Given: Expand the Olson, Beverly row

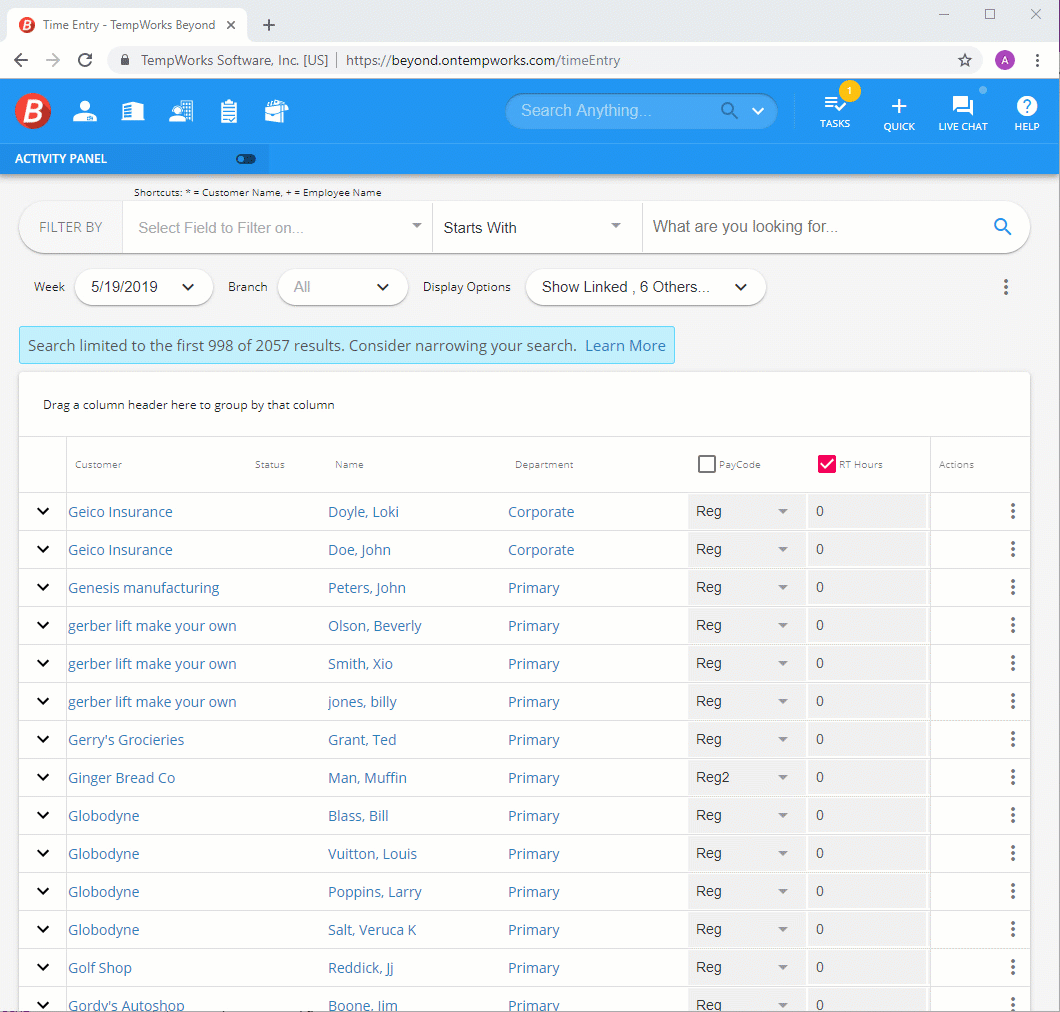Looking at the screenshot, I should pos(43,625).
